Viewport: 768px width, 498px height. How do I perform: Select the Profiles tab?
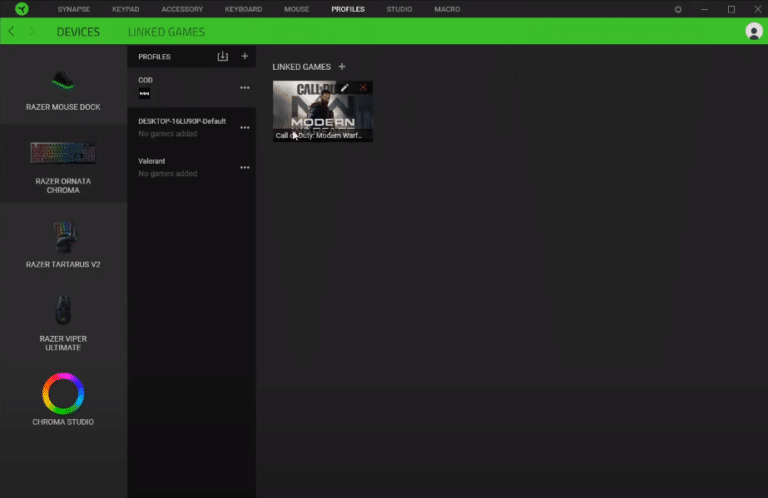click(x=348, y=9)
